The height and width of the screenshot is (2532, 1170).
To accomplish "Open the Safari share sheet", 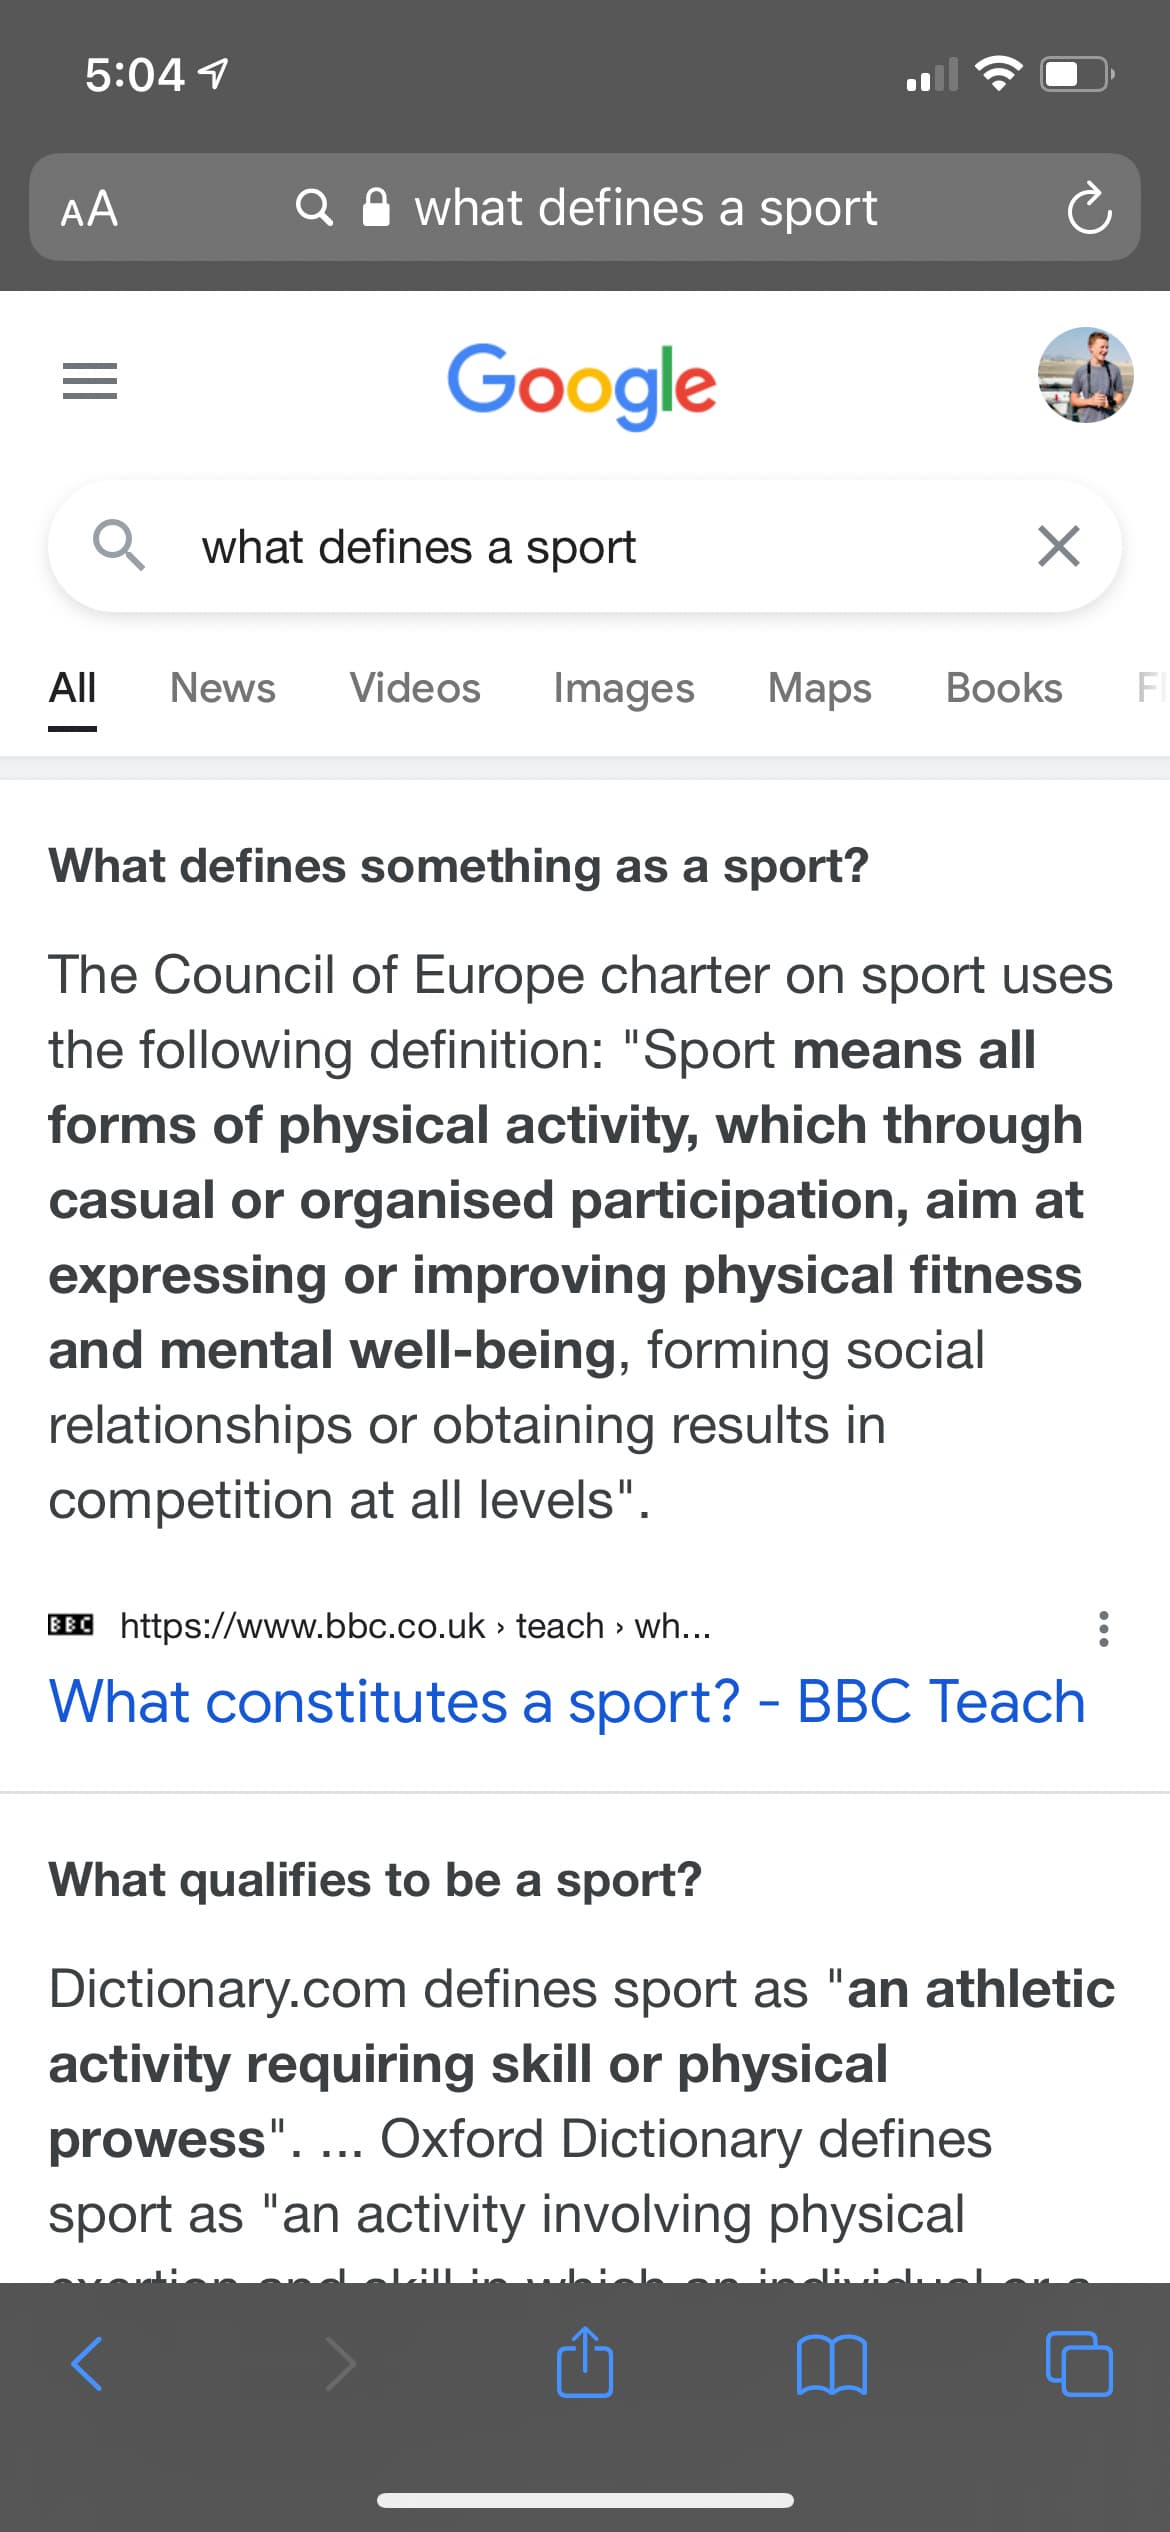I will click(585, 2364).
